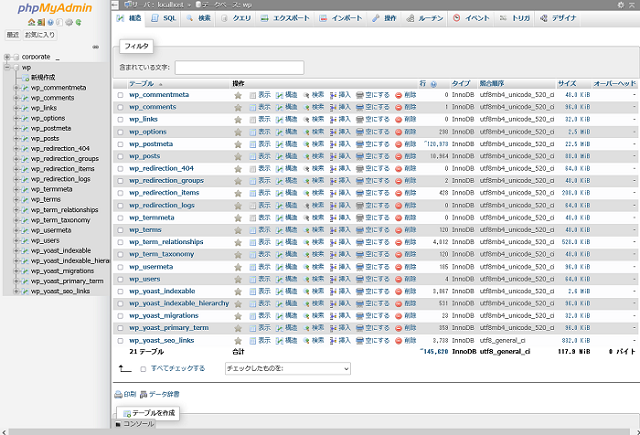Select the wp_yoast_seo_links row checkbox
Image resolution: width=640 pixels, height=435 pixels.
coord(120,340)
